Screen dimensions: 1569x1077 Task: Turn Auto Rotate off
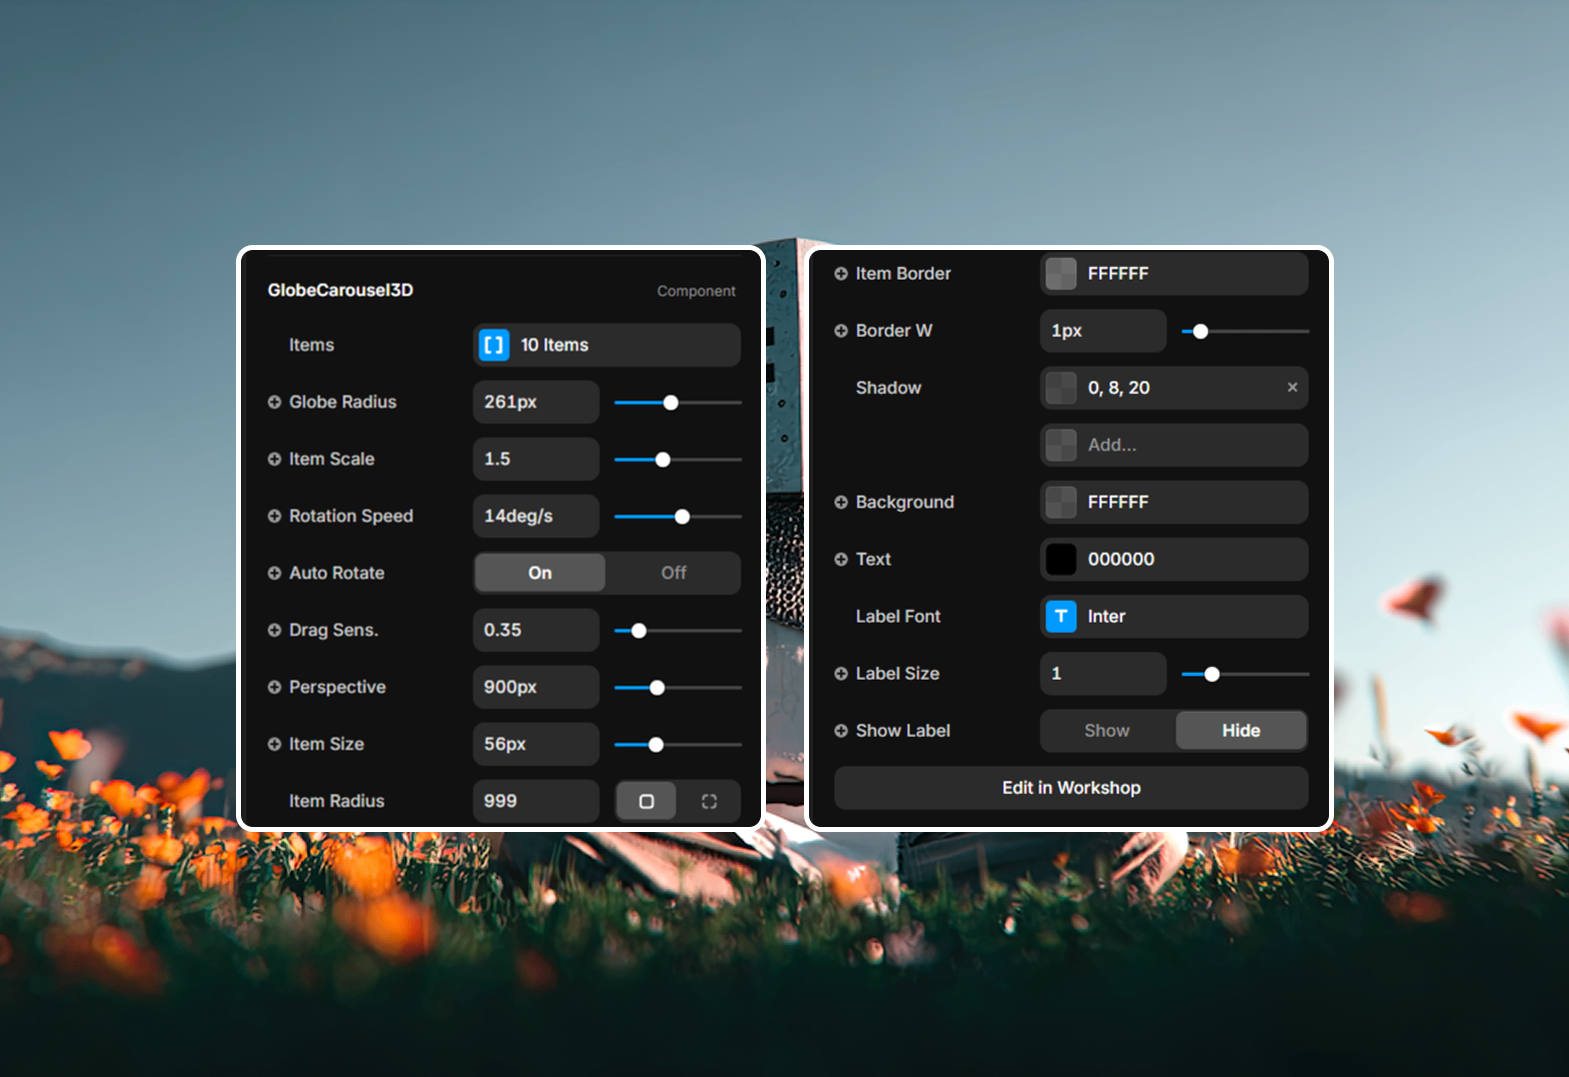673,573
